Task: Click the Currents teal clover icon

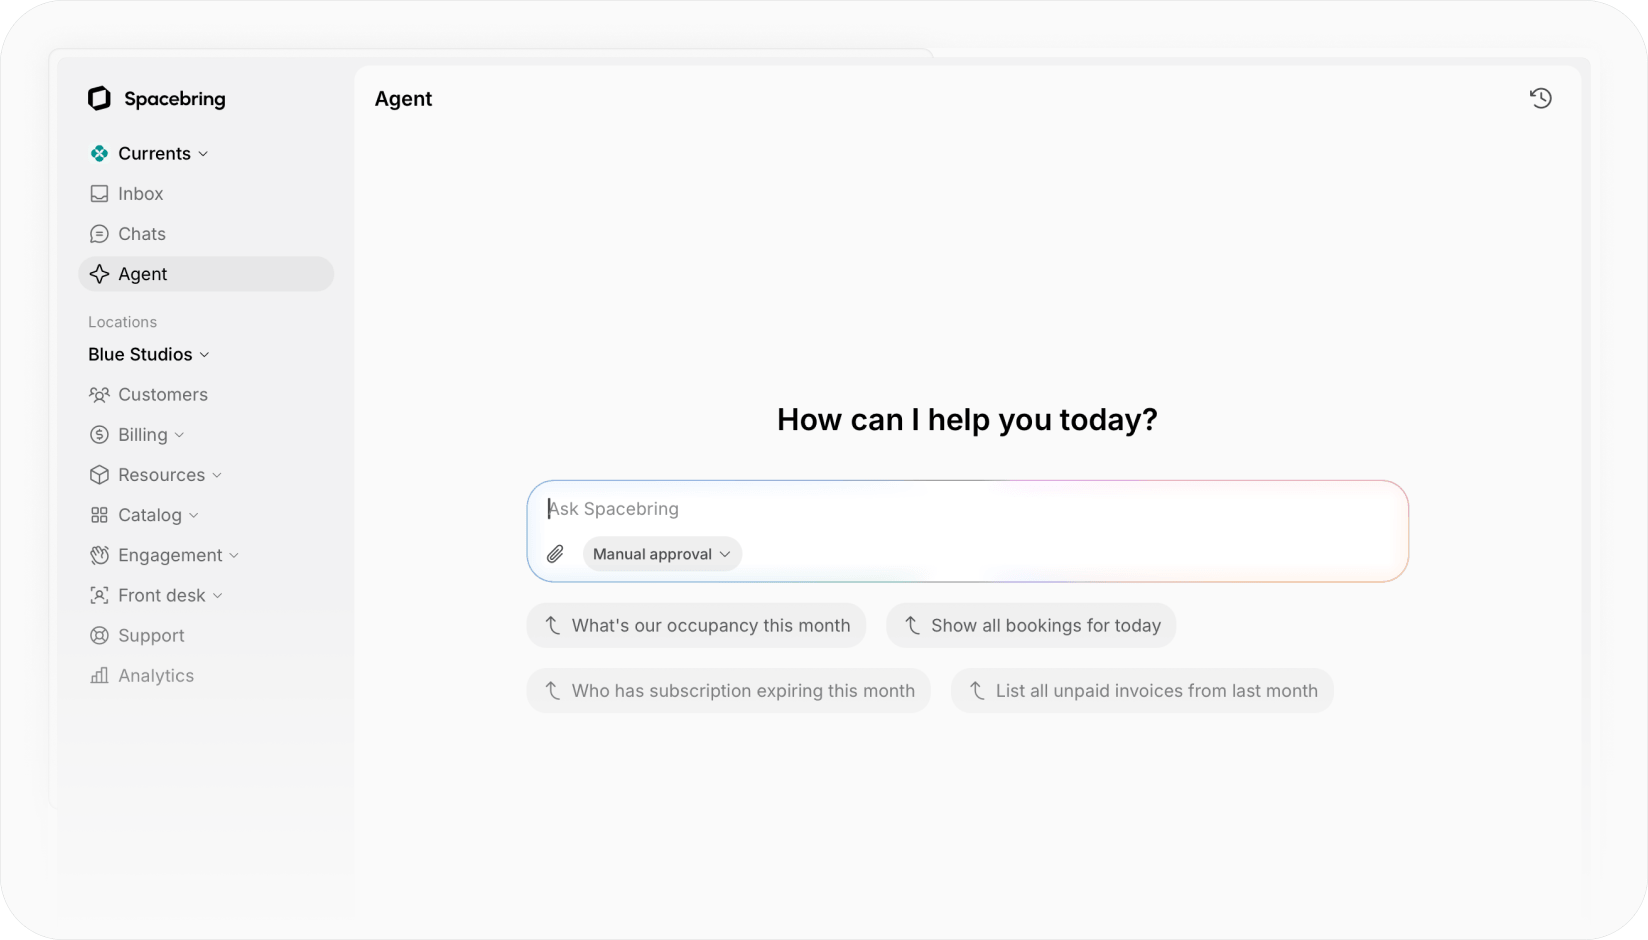Action: (x=99, y=153)
